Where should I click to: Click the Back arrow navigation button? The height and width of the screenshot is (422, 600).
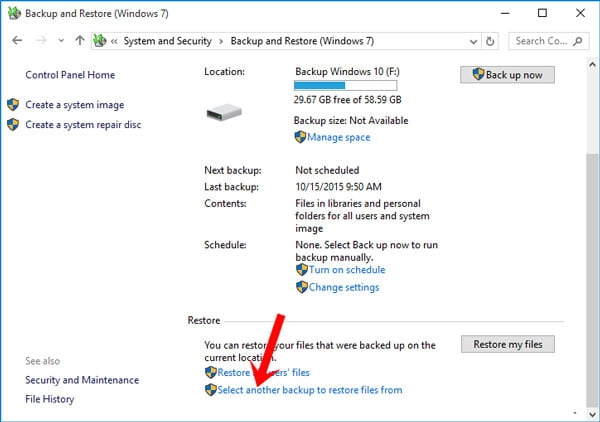(17, 41)
